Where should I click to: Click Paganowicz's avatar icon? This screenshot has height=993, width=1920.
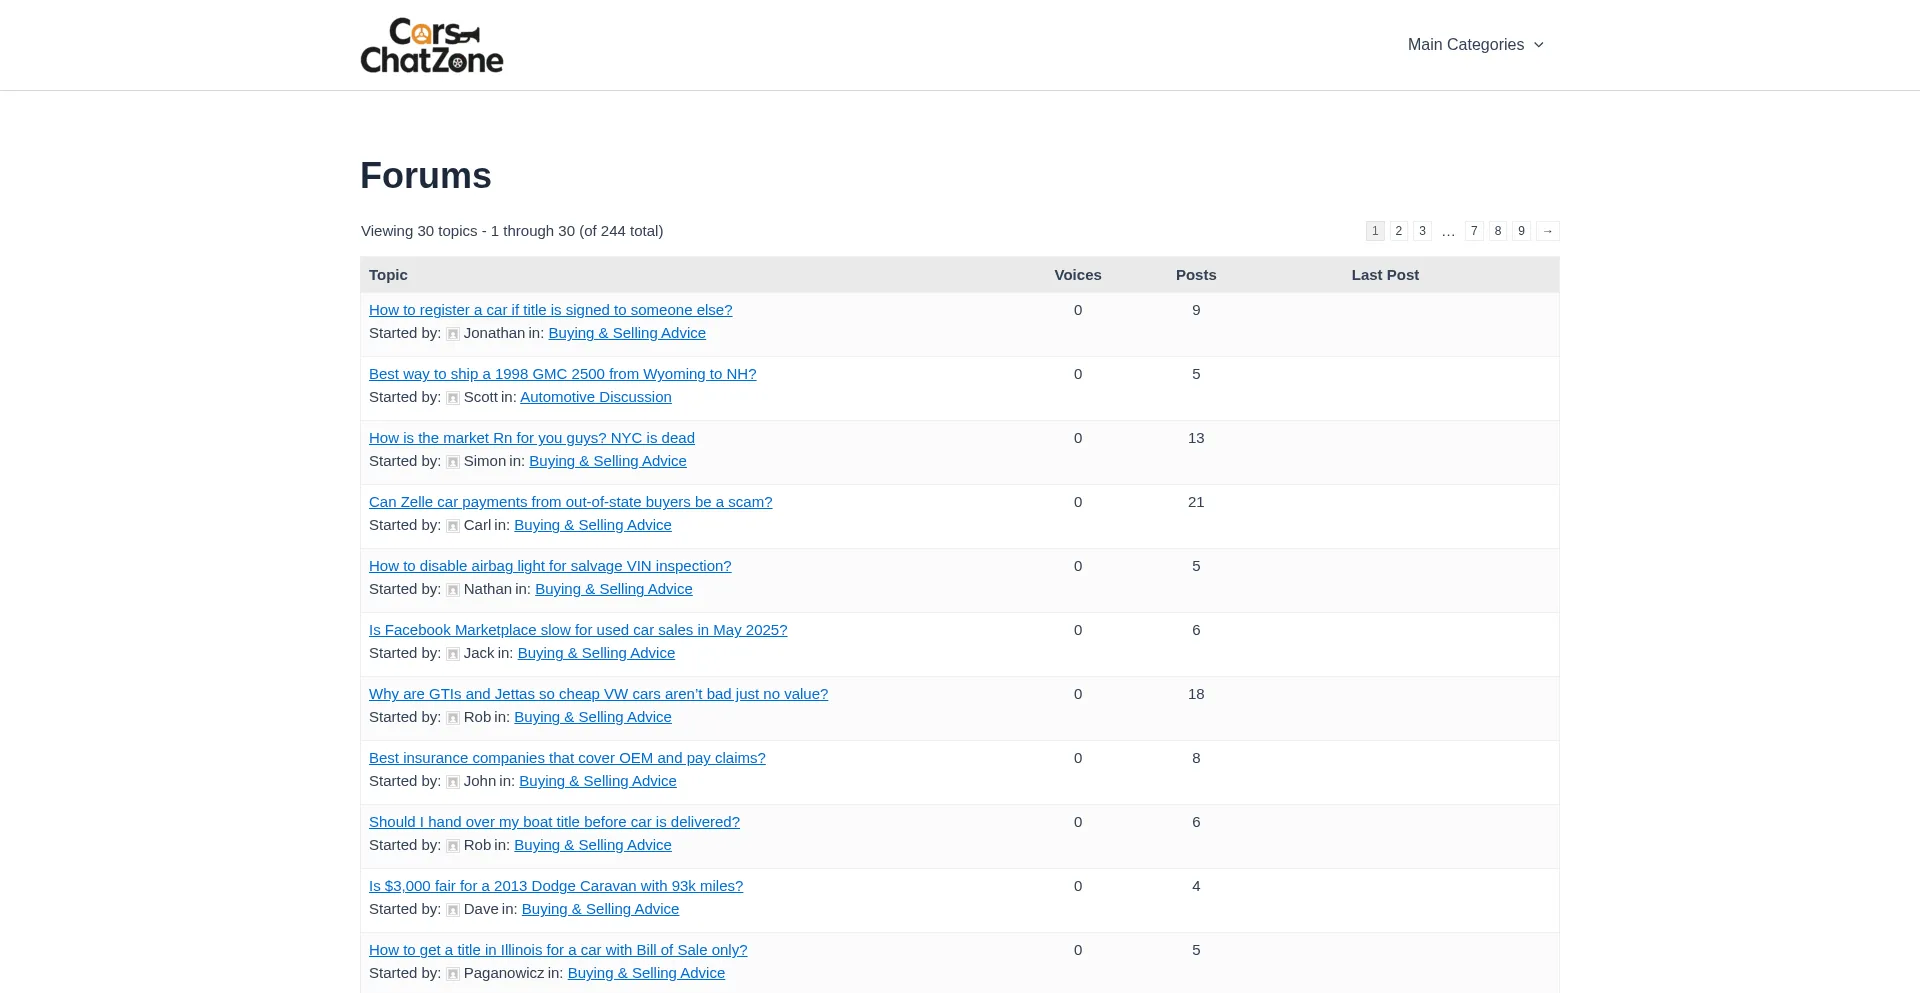pyautogui.click(x=453, y=974)
